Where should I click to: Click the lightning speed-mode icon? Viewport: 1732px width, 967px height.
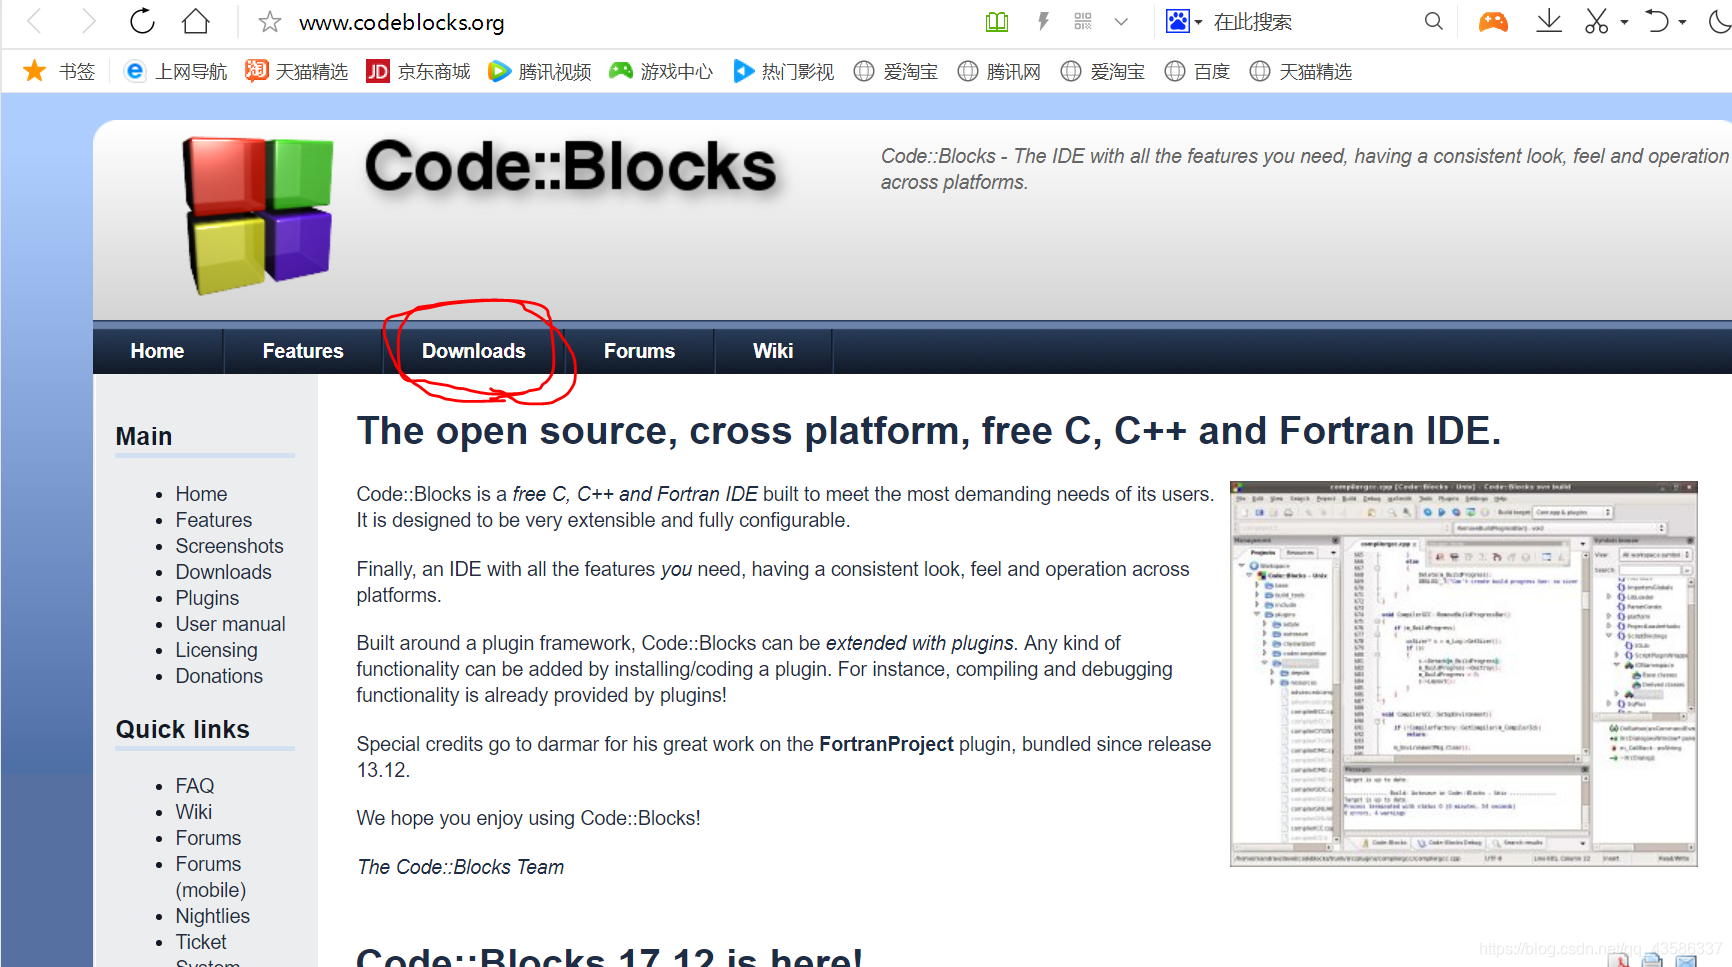tap(1043, 22)
